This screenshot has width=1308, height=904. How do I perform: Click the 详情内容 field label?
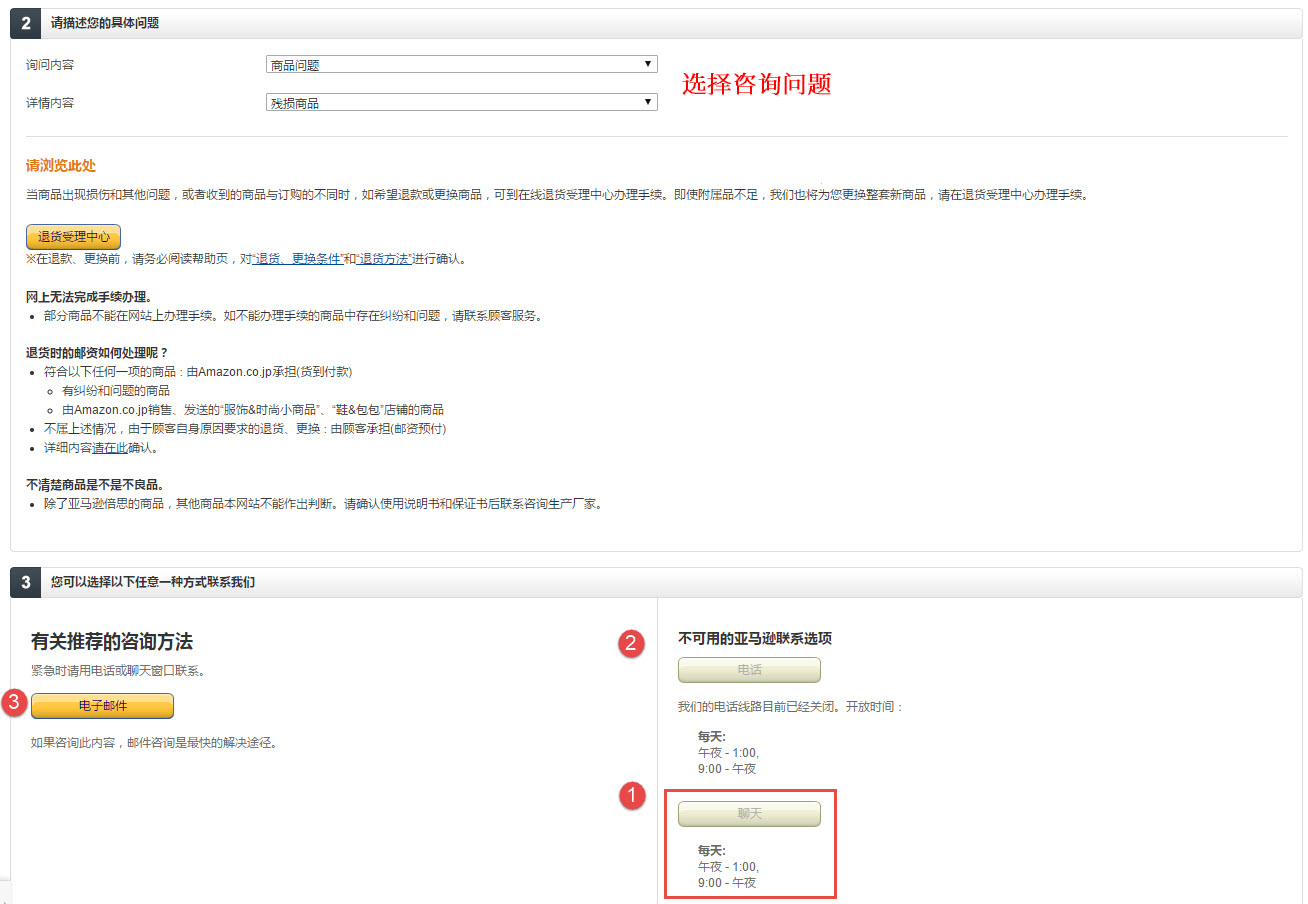point(50,102)
